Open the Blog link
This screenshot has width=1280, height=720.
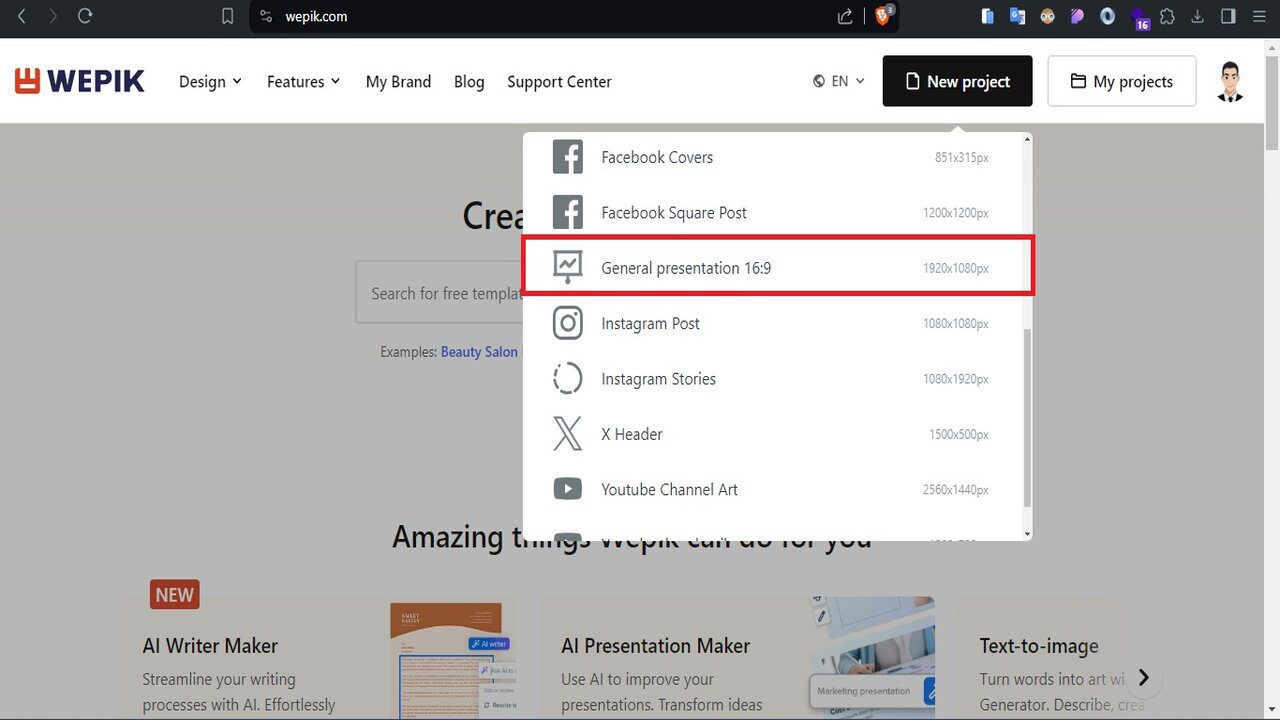[x=469, y=81]
